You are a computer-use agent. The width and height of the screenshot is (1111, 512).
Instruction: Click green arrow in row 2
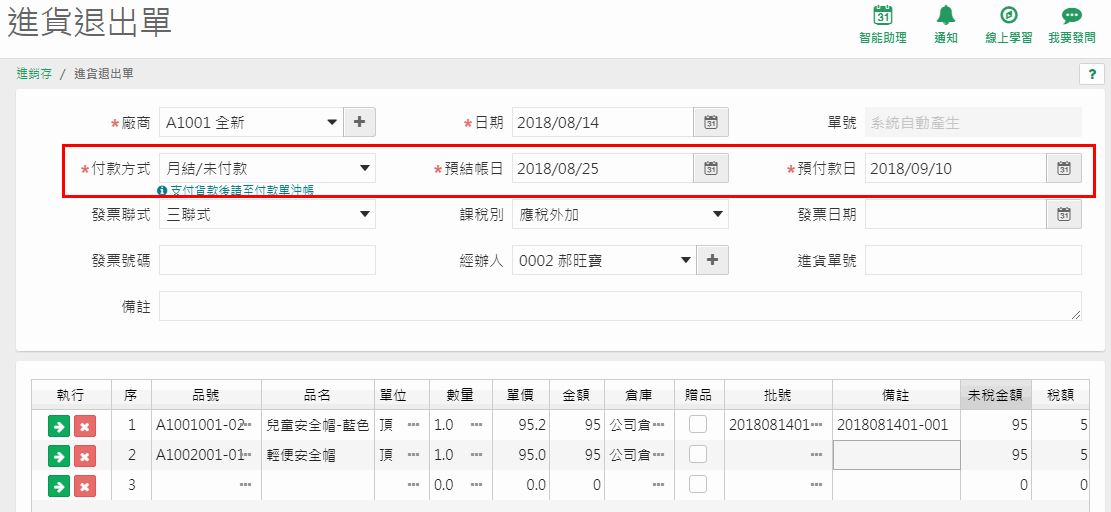(x=59, y=455)
